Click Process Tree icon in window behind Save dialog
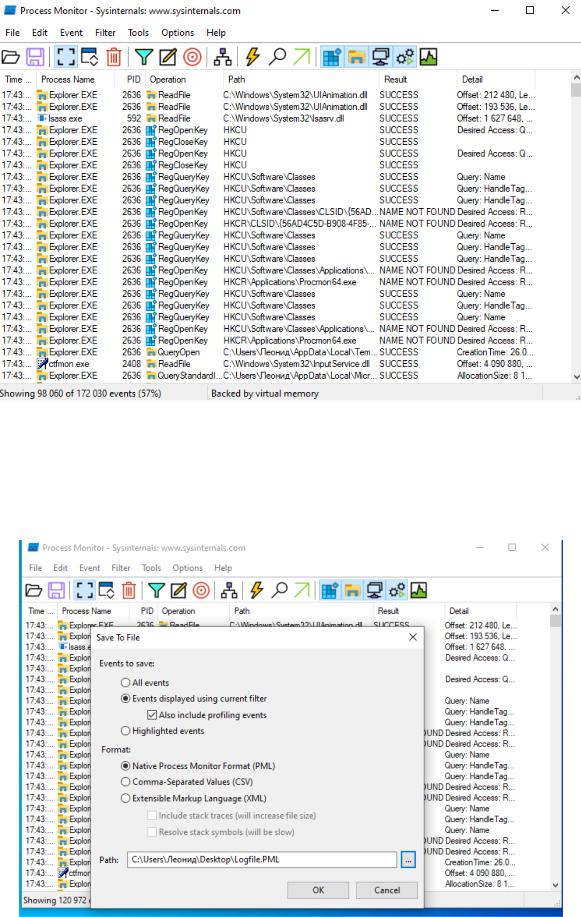 point(229,590)
